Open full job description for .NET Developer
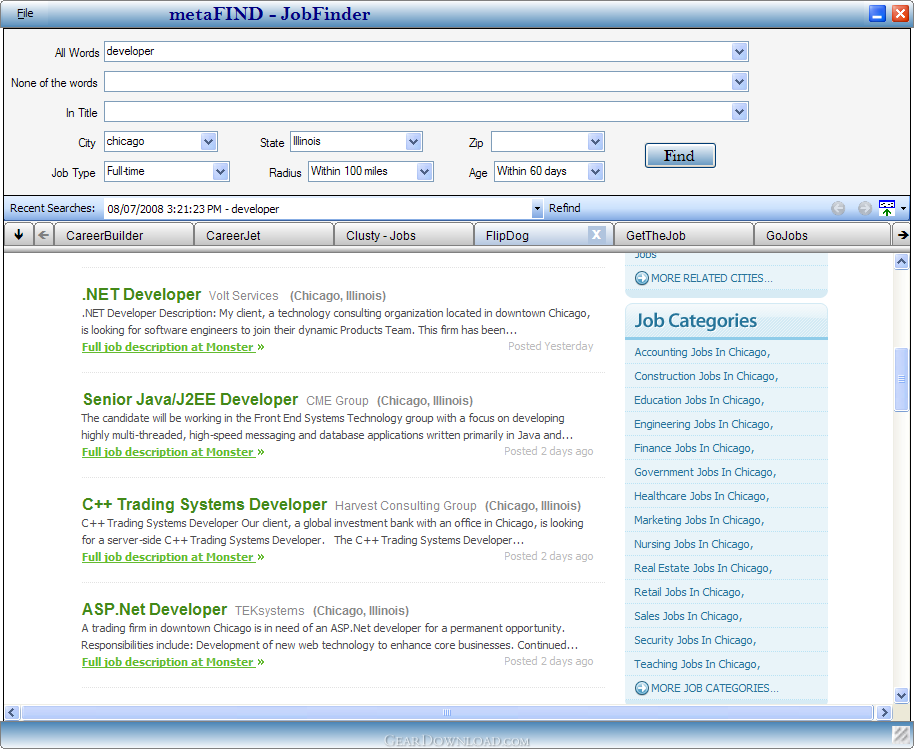 [x=173, y=347]
